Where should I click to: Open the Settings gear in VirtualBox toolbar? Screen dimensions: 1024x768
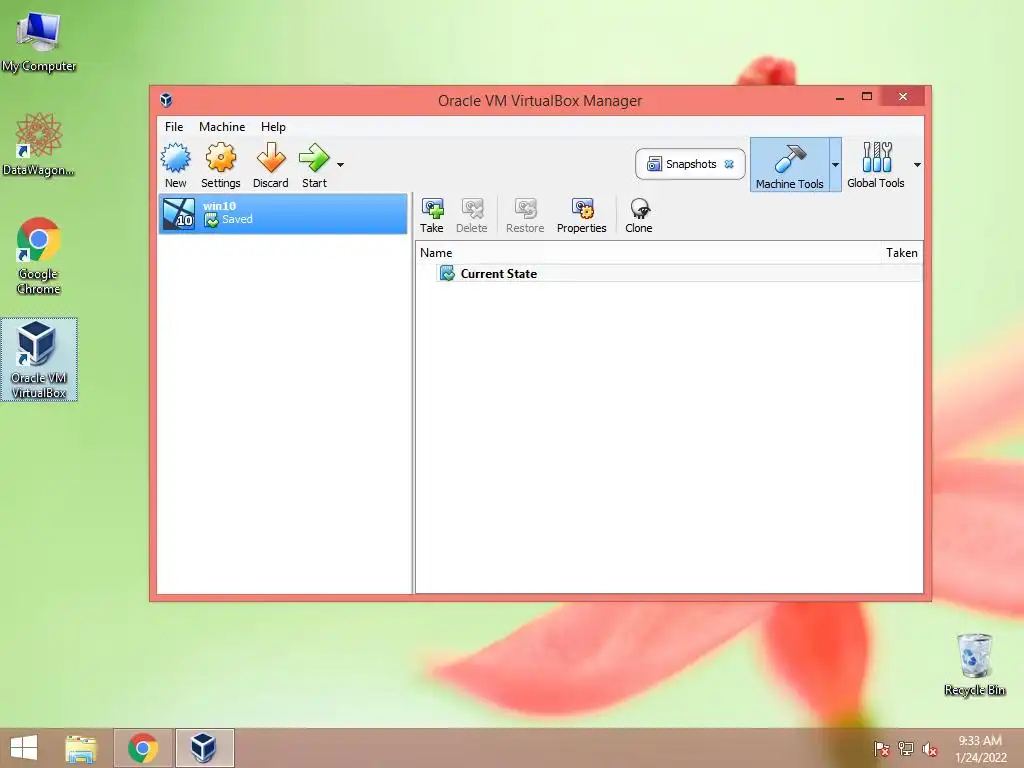[220, 165]
